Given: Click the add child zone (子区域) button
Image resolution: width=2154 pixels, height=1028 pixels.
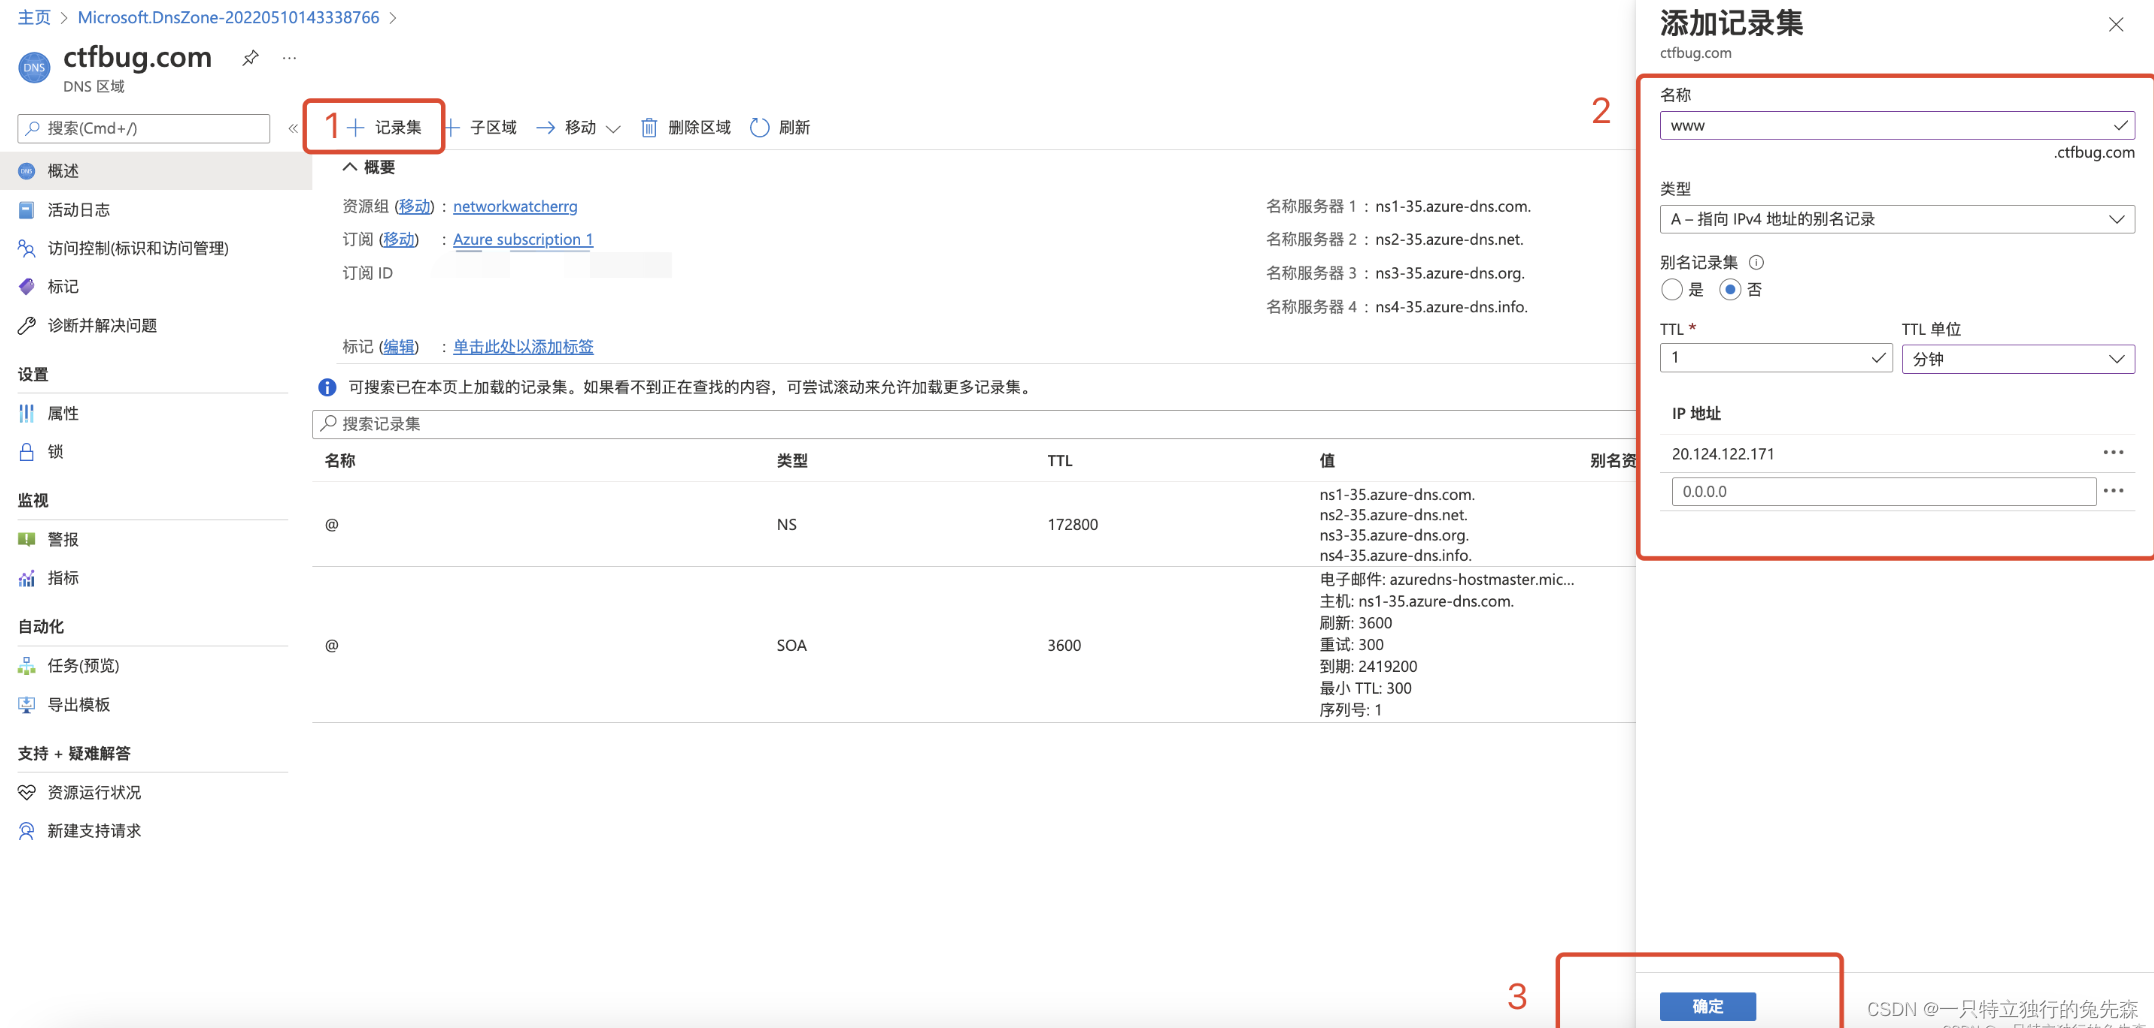Looking at the screenshot, I should click(481, 127).
